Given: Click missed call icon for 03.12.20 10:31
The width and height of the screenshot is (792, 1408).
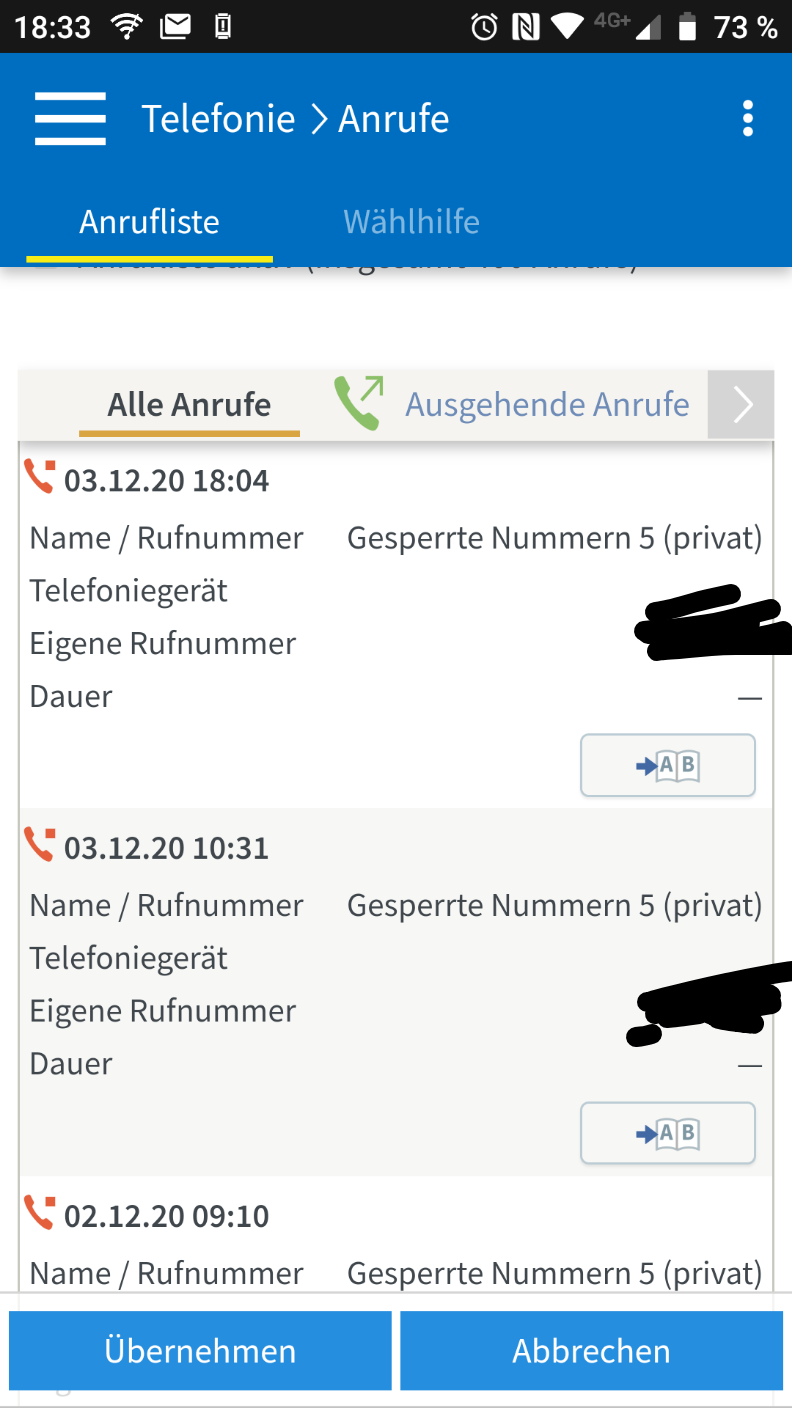Looking at the screenshot, I should [40, 845].
